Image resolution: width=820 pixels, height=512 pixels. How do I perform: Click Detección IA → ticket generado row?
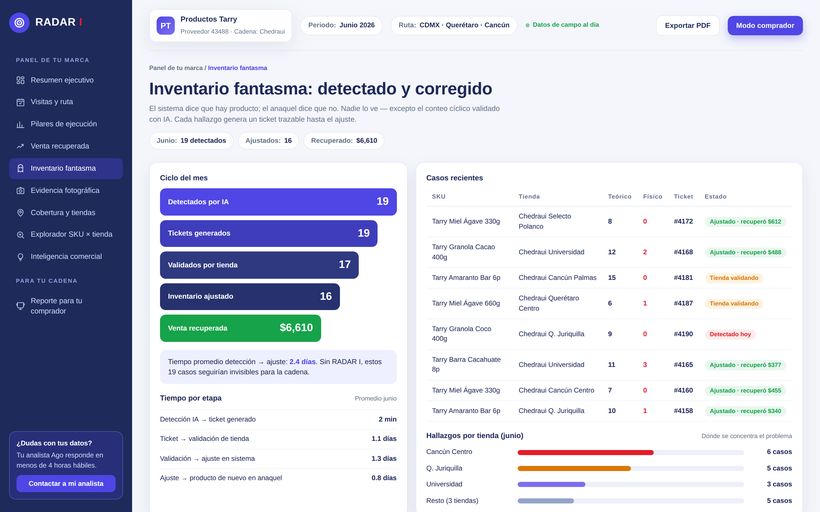tap(278, 419)
